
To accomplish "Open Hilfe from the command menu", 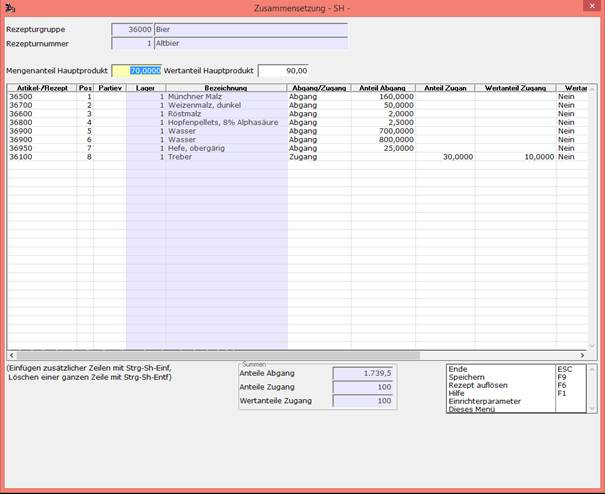I will click(456, 393).
